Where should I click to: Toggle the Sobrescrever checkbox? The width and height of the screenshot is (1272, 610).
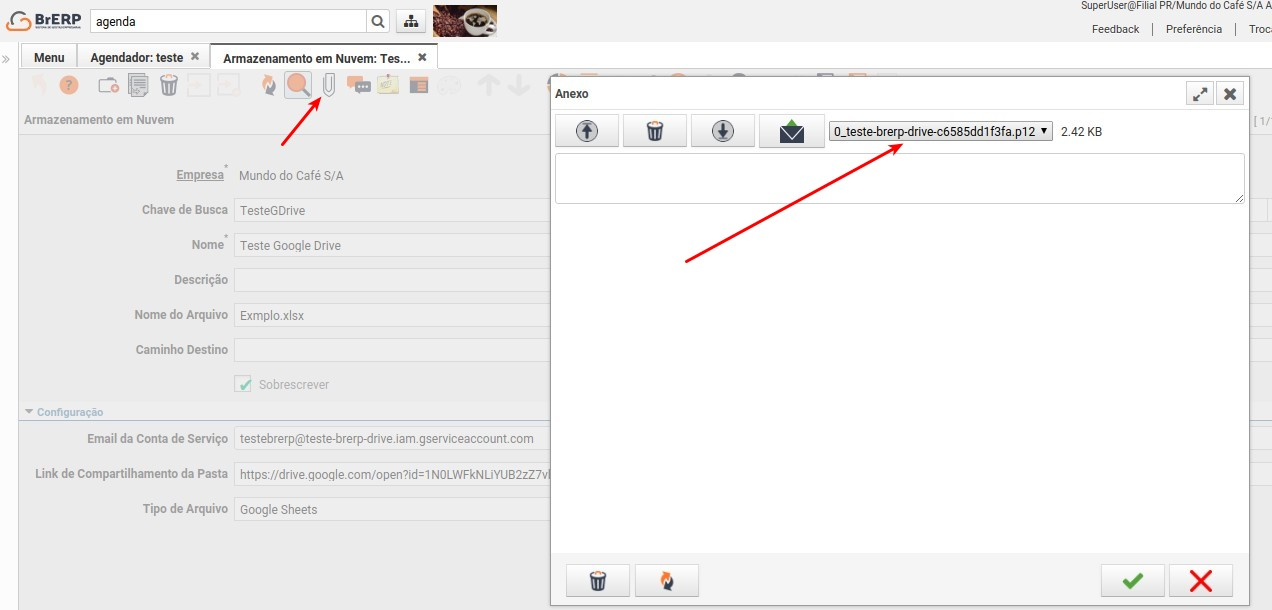point(243,384)
